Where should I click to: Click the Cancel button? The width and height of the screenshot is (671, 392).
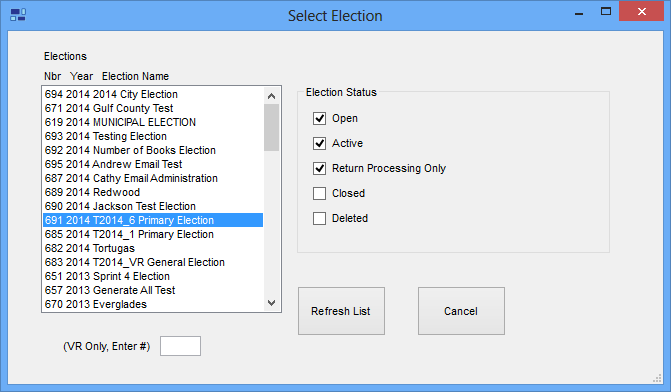(461, 311)
